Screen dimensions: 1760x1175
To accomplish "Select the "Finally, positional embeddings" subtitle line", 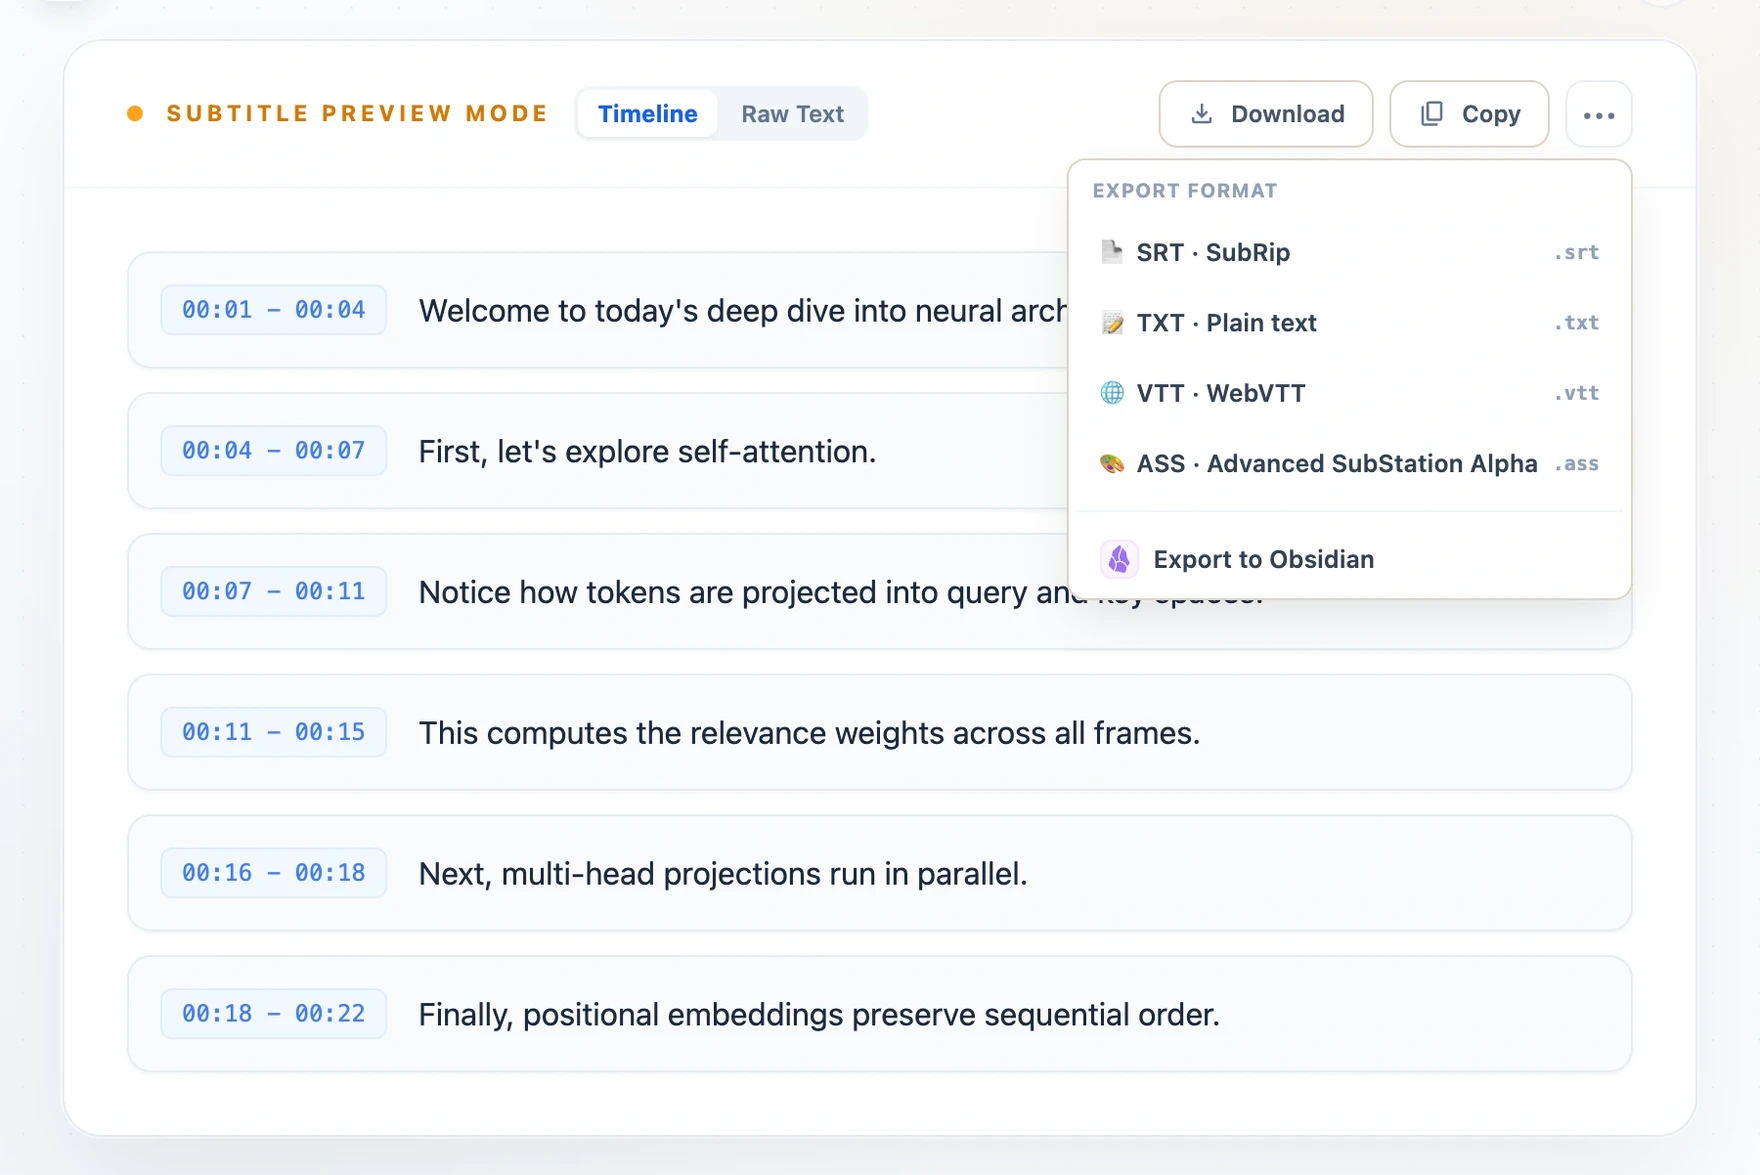I will click(880, 1014).
